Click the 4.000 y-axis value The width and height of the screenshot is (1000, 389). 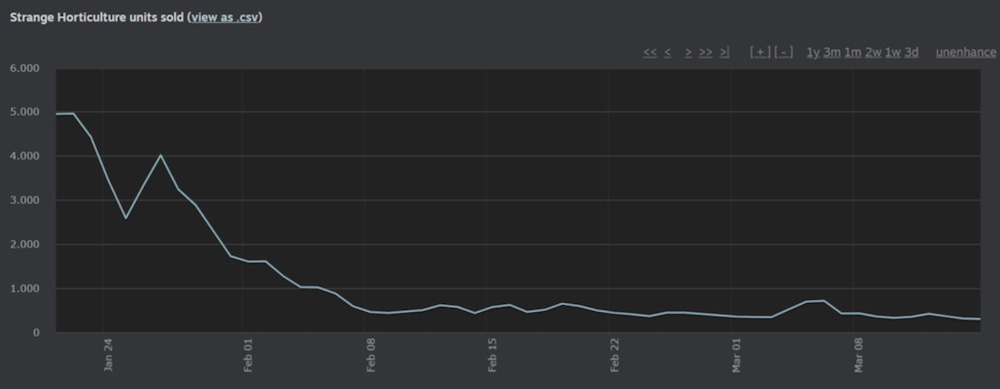click(x=24, y=156)
